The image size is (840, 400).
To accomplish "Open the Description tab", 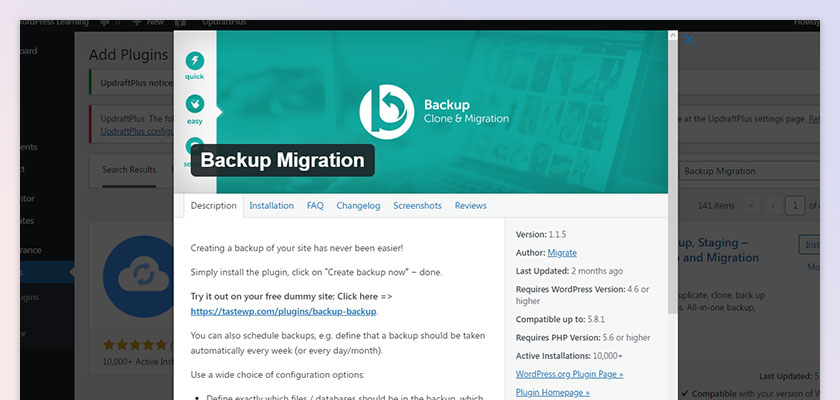I will pyautogui.click(x=213, y=206).
